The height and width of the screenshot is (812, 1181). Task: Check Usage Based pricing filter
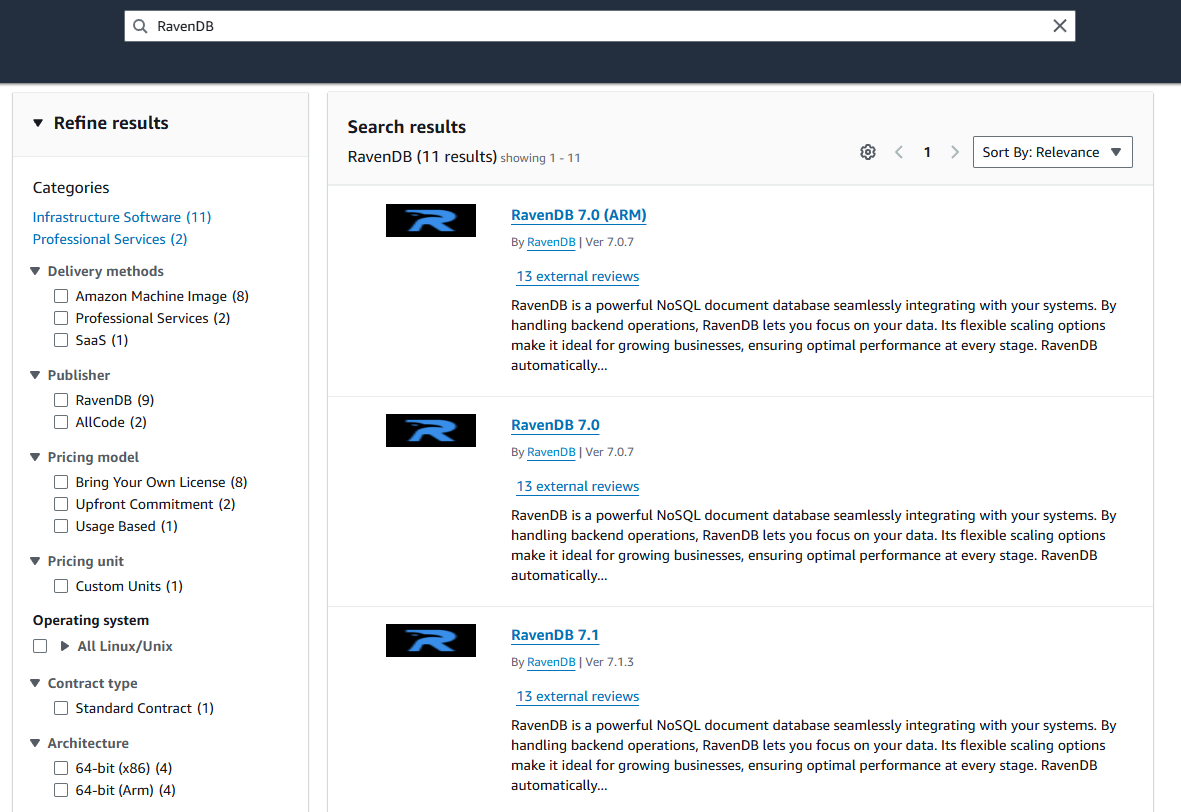click(x=61, y=526)
